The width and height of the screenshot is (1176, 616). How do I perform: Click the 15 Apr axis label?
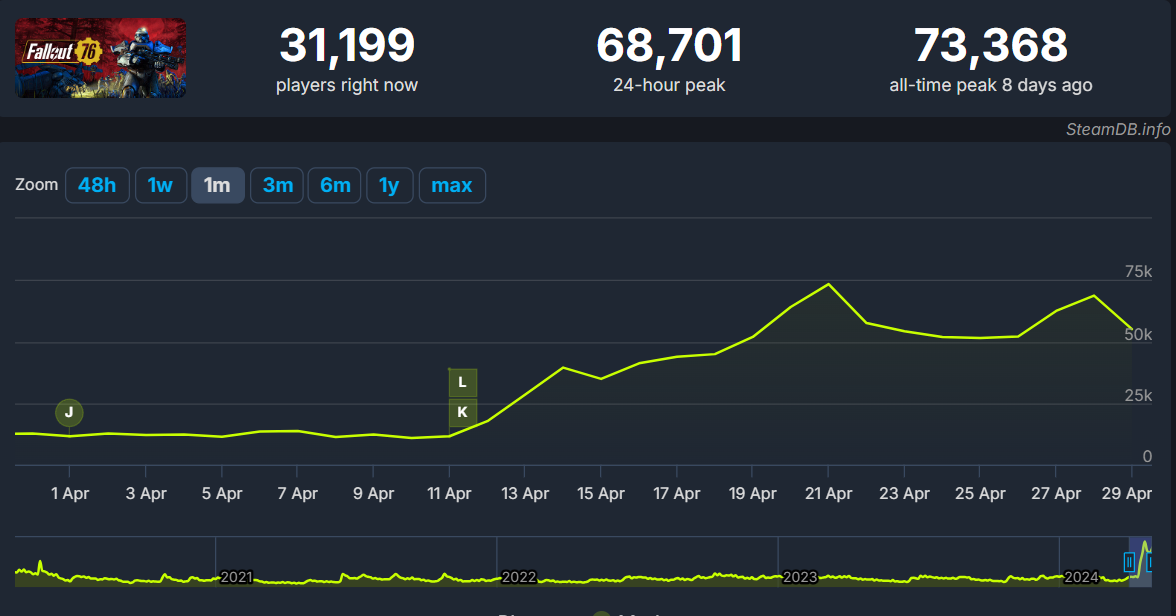click(601, 494)
